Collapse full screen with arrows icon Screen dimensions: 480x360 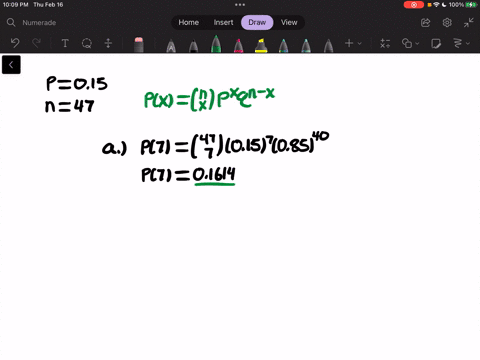pyautogui.click(x=469, y=22)
